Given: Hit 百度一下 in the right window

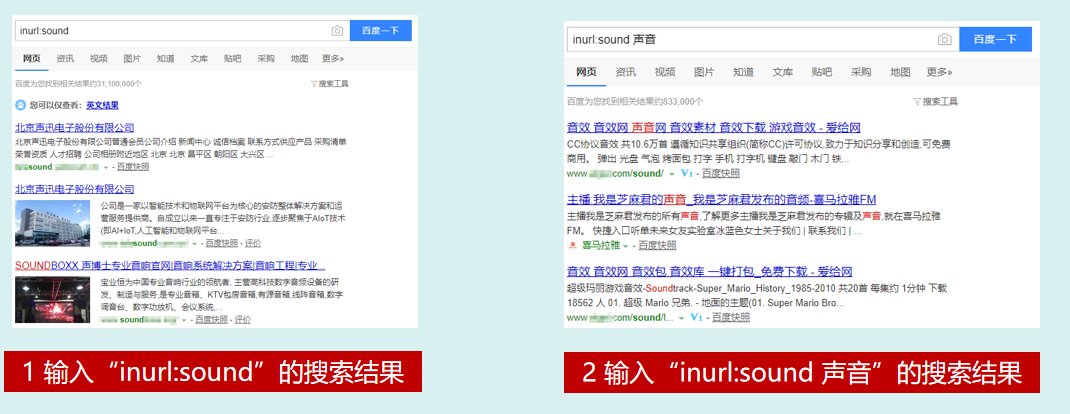Looking at the screenshot, I should click(x=996, y=40).
